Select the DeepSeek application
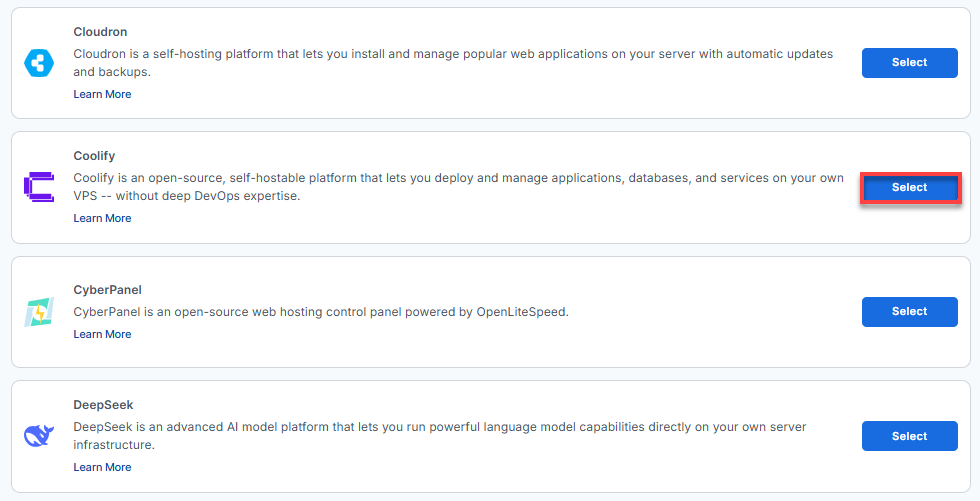This screenshot has width=980, height=501. point(909,436)
